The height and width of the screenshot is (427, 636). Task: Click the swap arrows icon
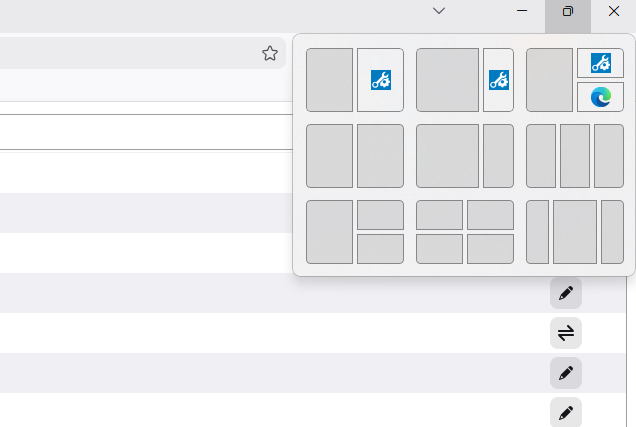(x=565, y=333)
